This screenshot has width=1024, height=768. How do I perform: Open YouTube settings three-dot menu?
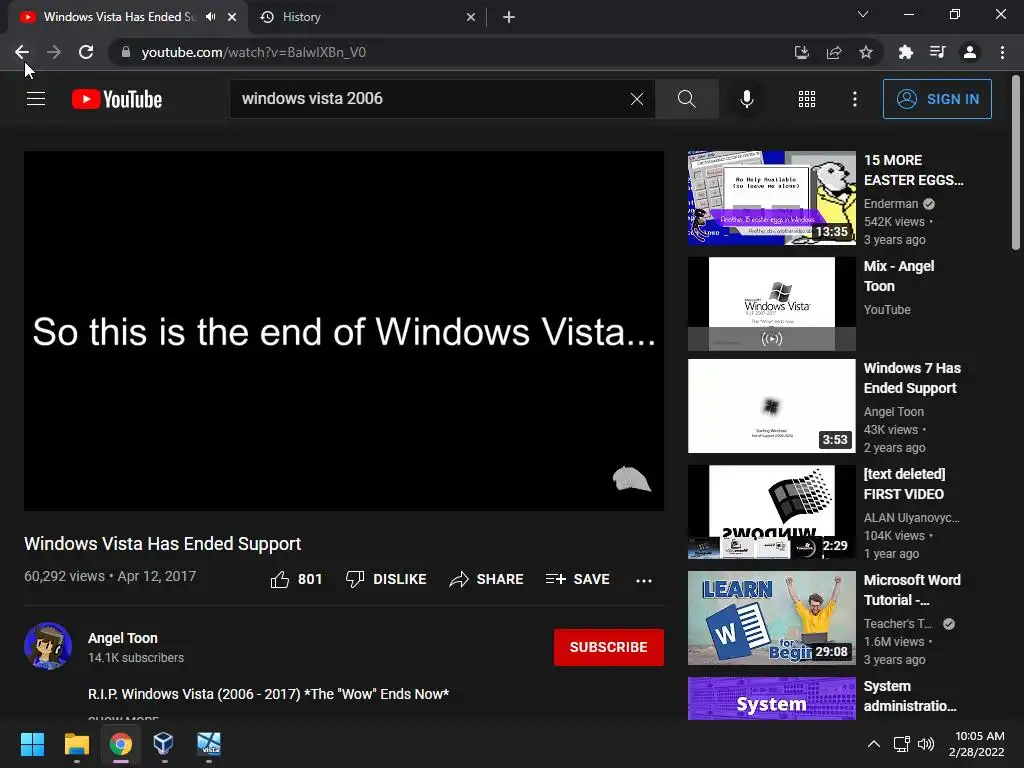pyautogui.click(x=855, y=99)
